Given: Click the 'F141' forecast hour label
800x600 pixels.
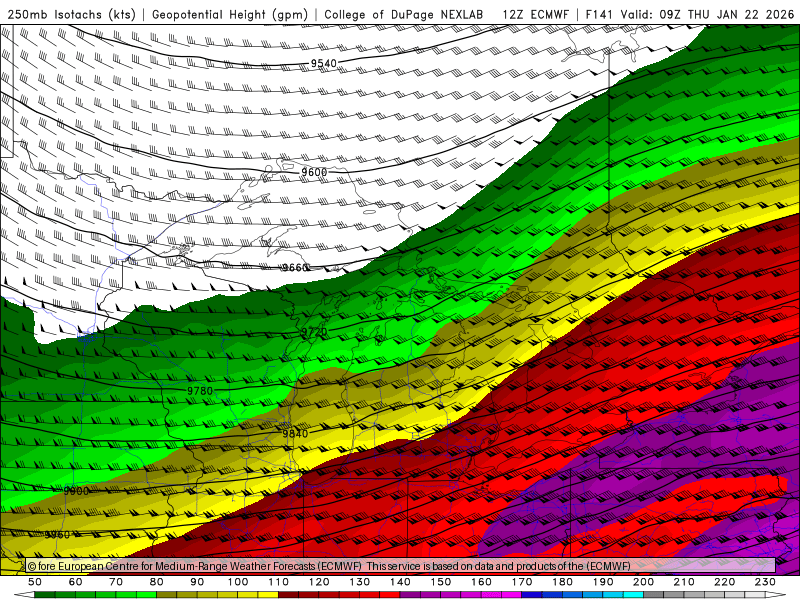Looking at the screenshot, I should (x=599, y=14).
